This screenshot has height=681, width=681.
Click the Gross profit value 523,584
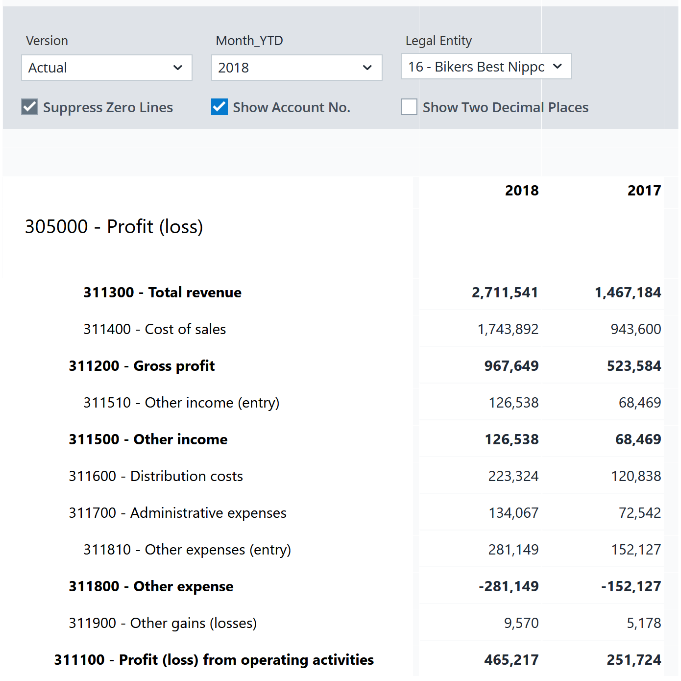tap(634, 366)
